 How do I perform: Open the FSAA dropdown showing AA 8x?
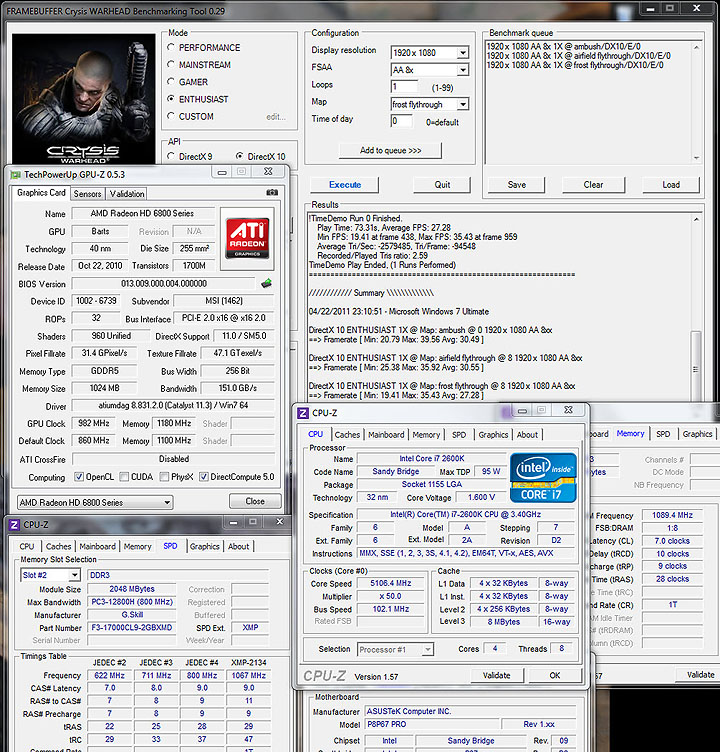[x=462, y=70]
